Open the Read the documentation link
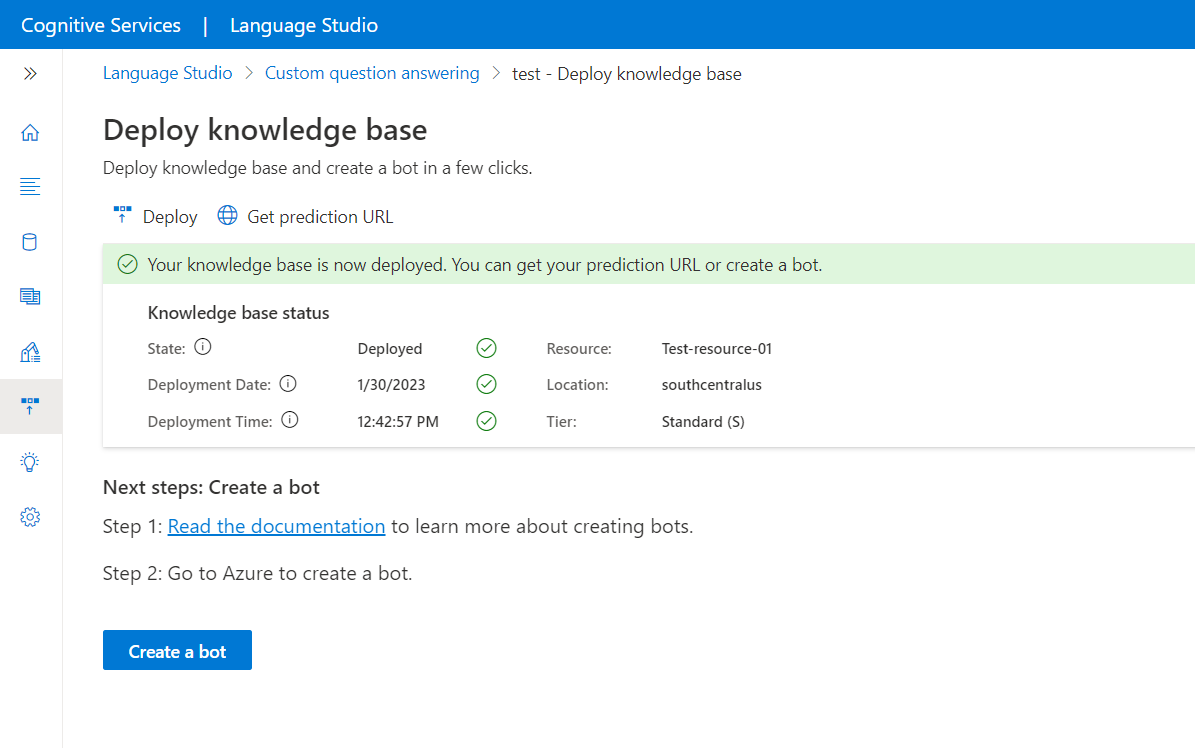This screenshot has height=748, width=1195. [276, 525]
